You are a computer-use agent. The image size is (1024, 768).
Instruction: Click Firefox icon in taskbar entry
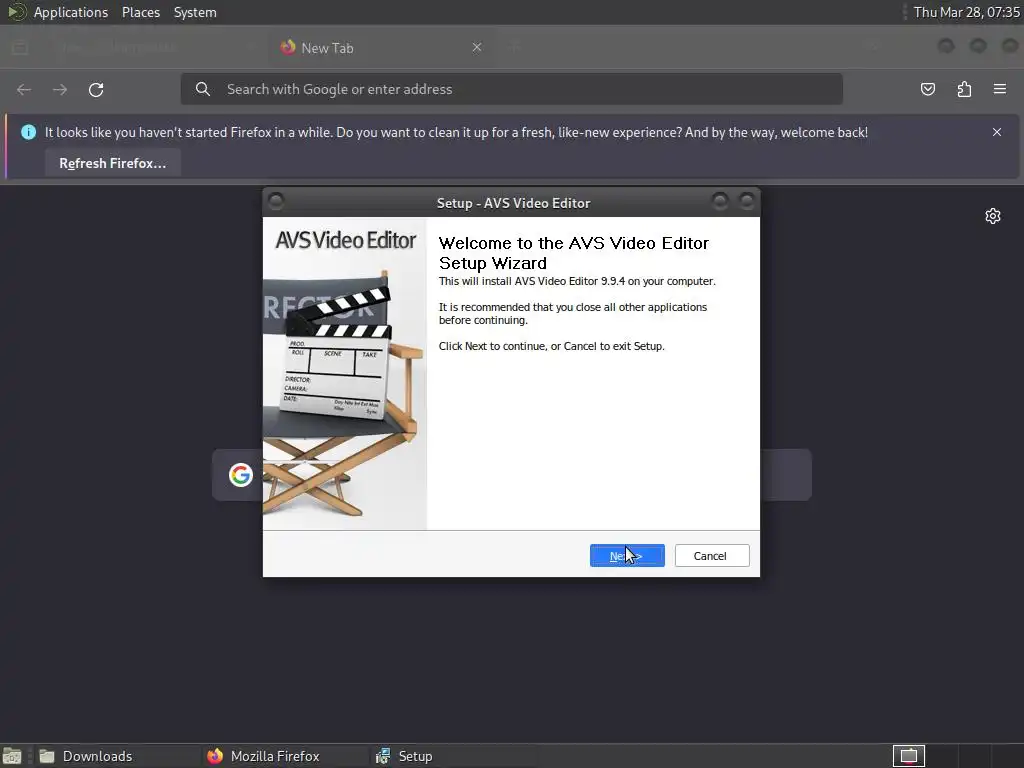(215, 756)
